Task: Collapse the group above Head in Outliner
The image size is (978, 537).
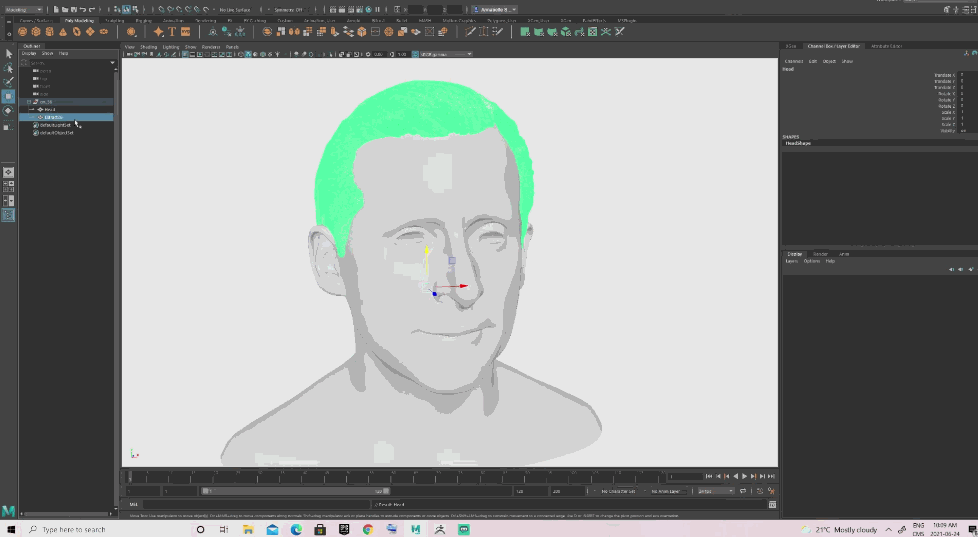Action: [30, 101]
